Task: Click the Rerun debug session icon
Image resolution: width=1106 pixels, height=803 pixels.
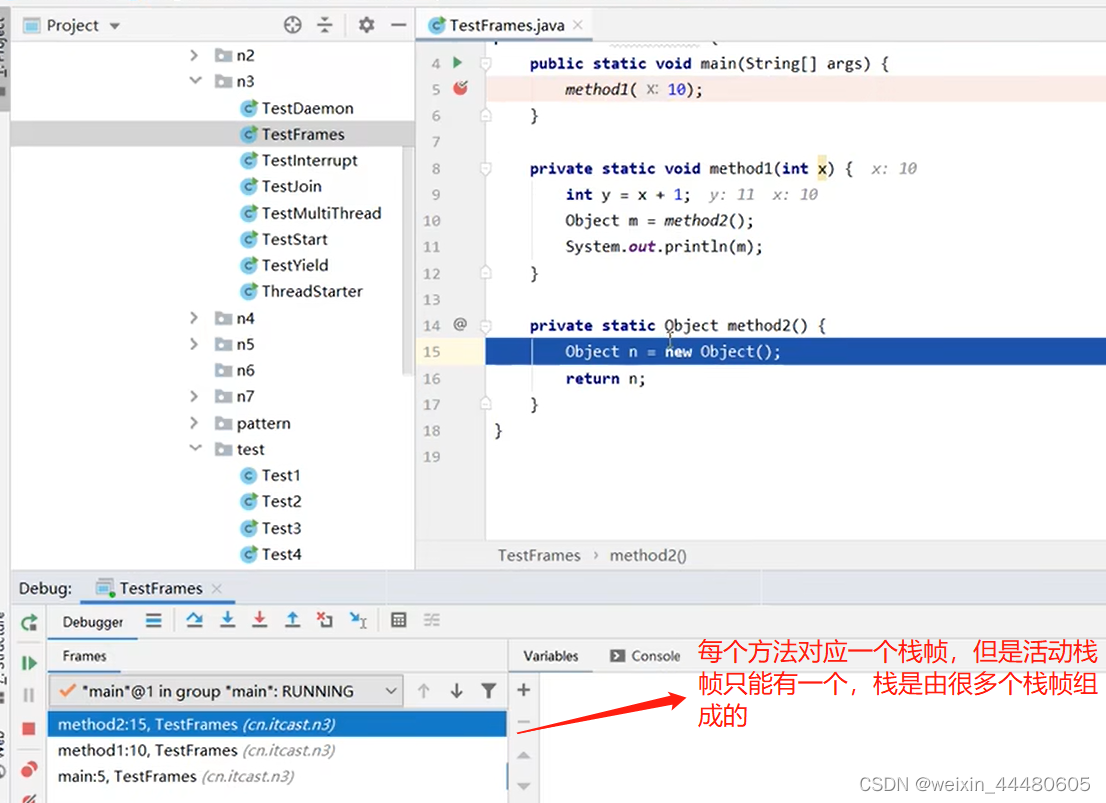Action: (29, 621)
